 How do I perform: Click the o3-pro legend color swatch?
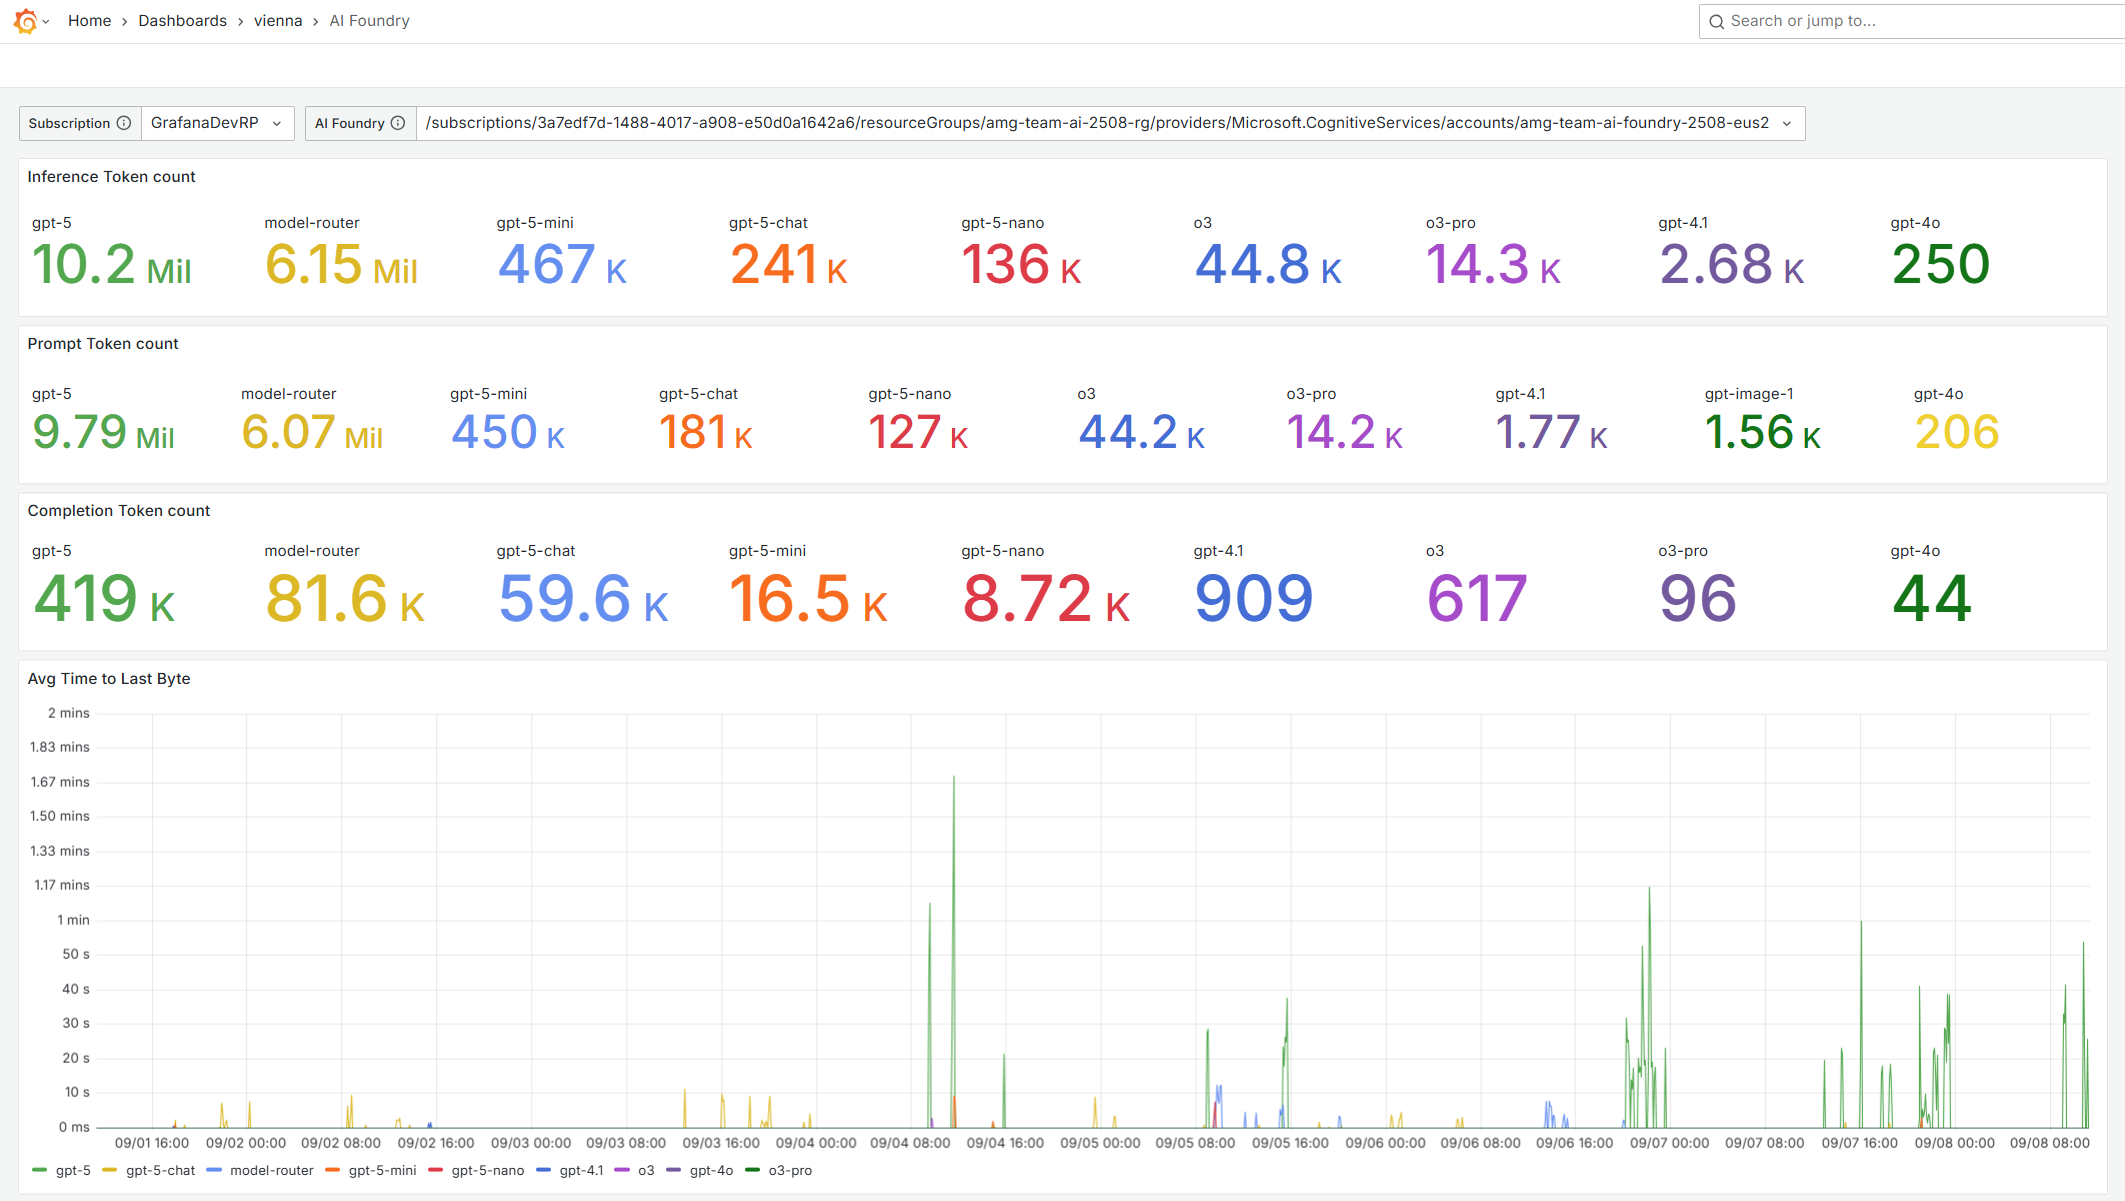(x=752, y=1170)
